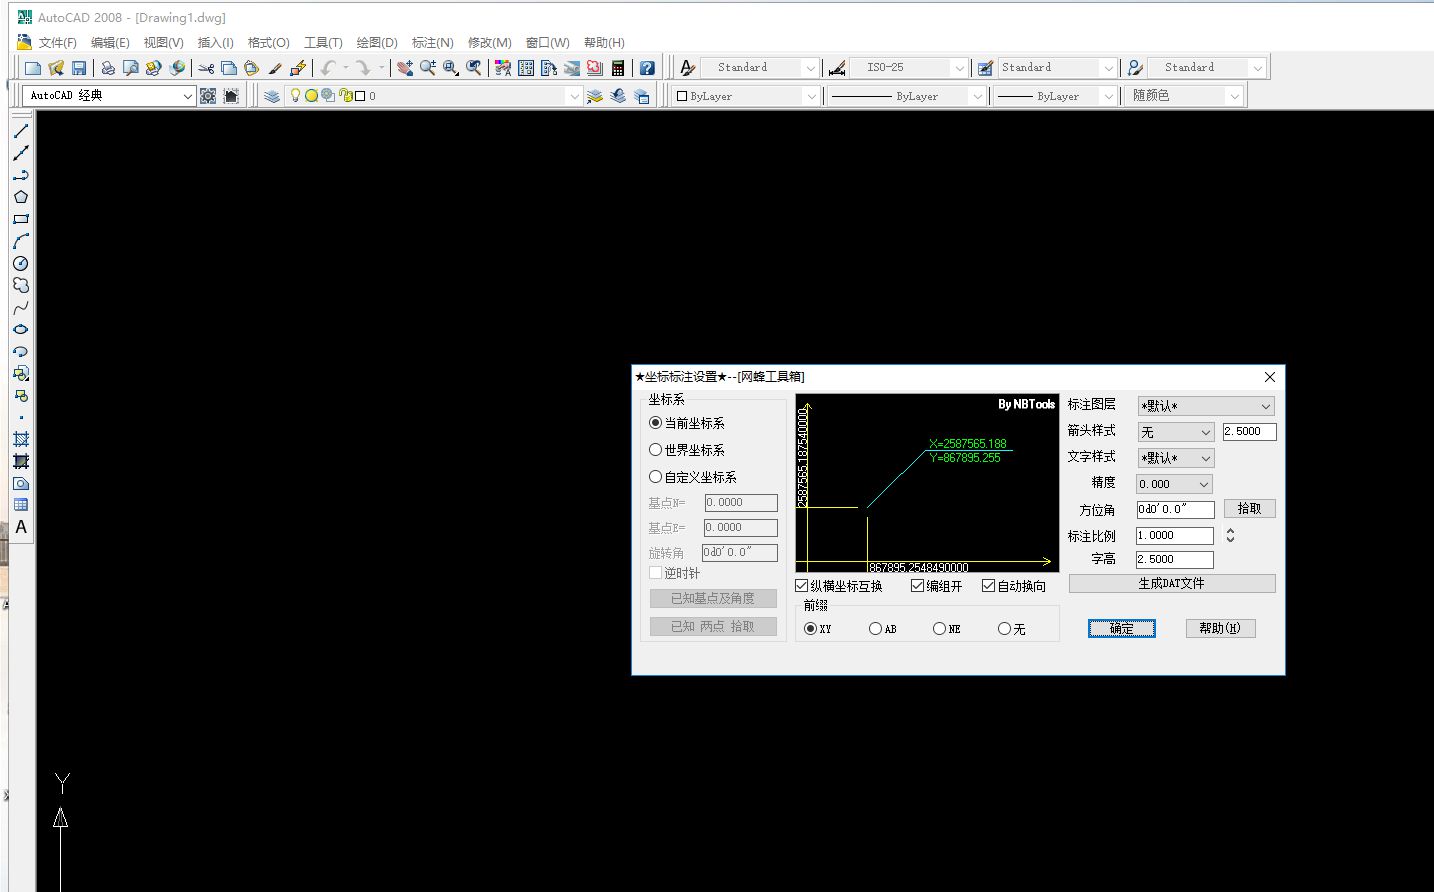The height and width of the screenshot is (892, 1434).
Task: Toggle 编组开 checkbox
Action: click(937, 586)
